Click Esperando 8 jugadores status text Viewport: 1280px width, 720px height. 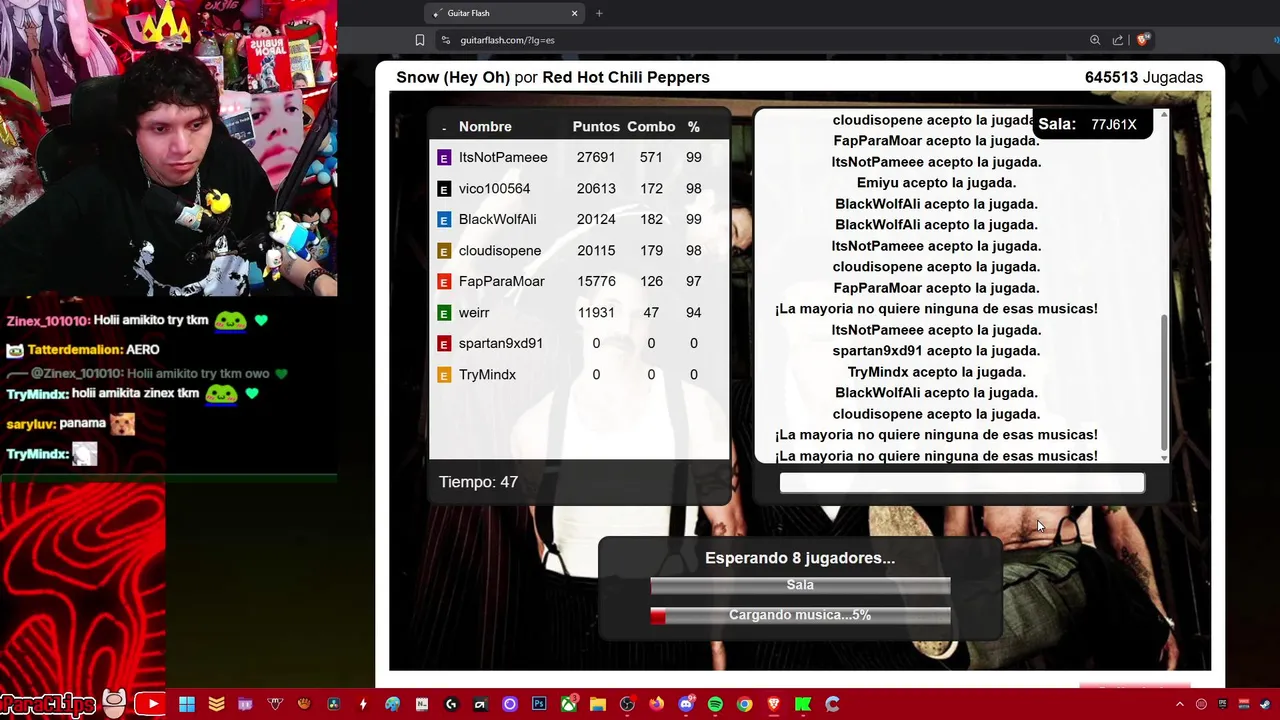click(800, 558)
